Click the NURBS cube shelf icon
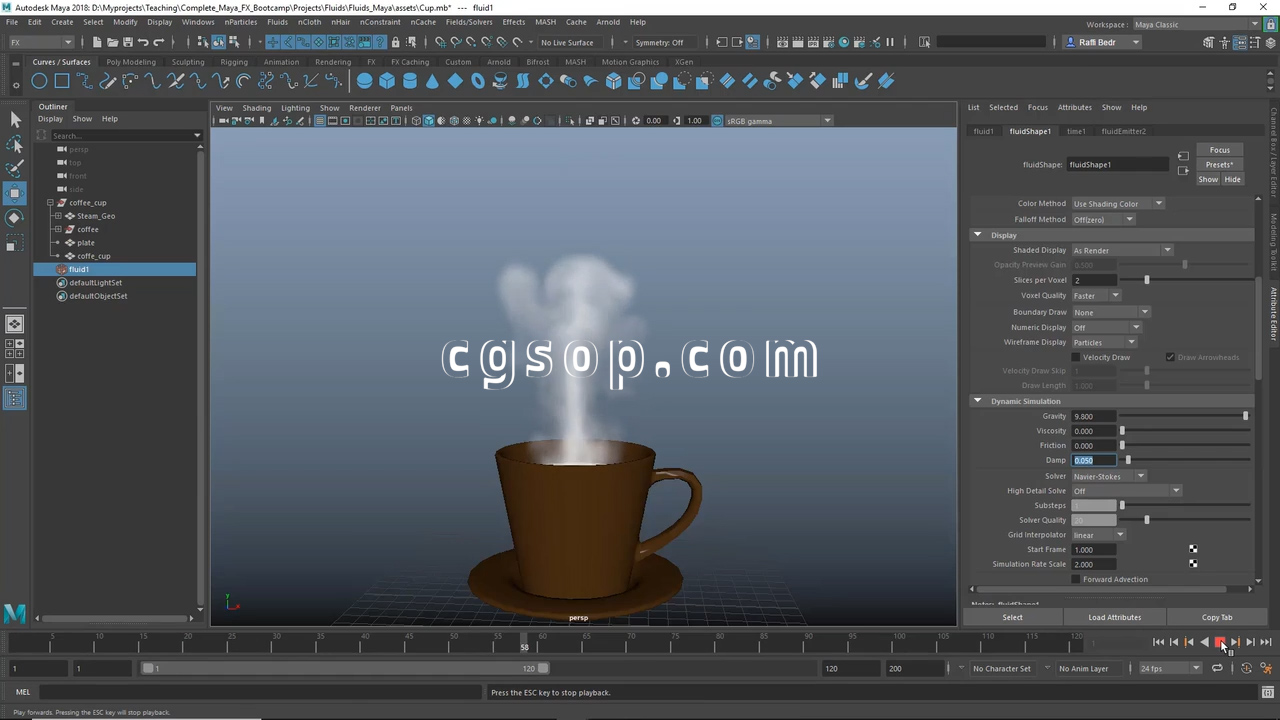 387,81
